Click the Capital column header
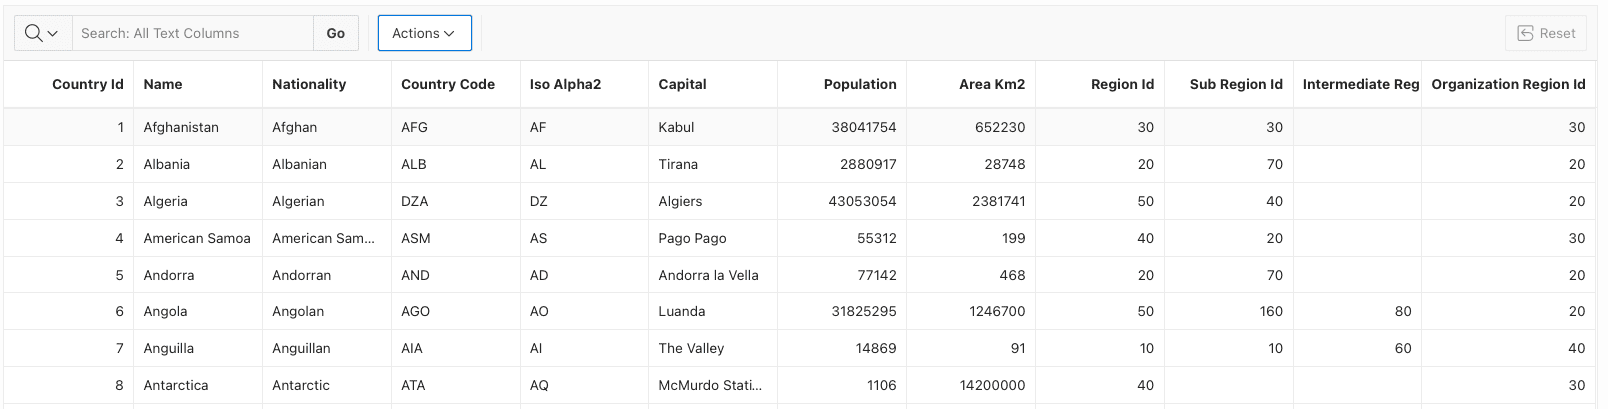 682,84
